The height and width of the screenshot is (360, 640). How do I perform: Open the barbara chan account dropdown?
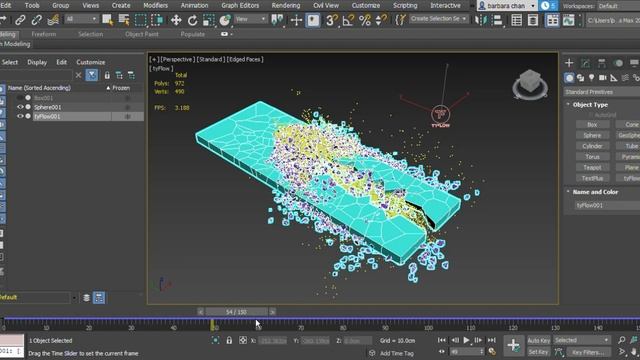pos(507,6)
